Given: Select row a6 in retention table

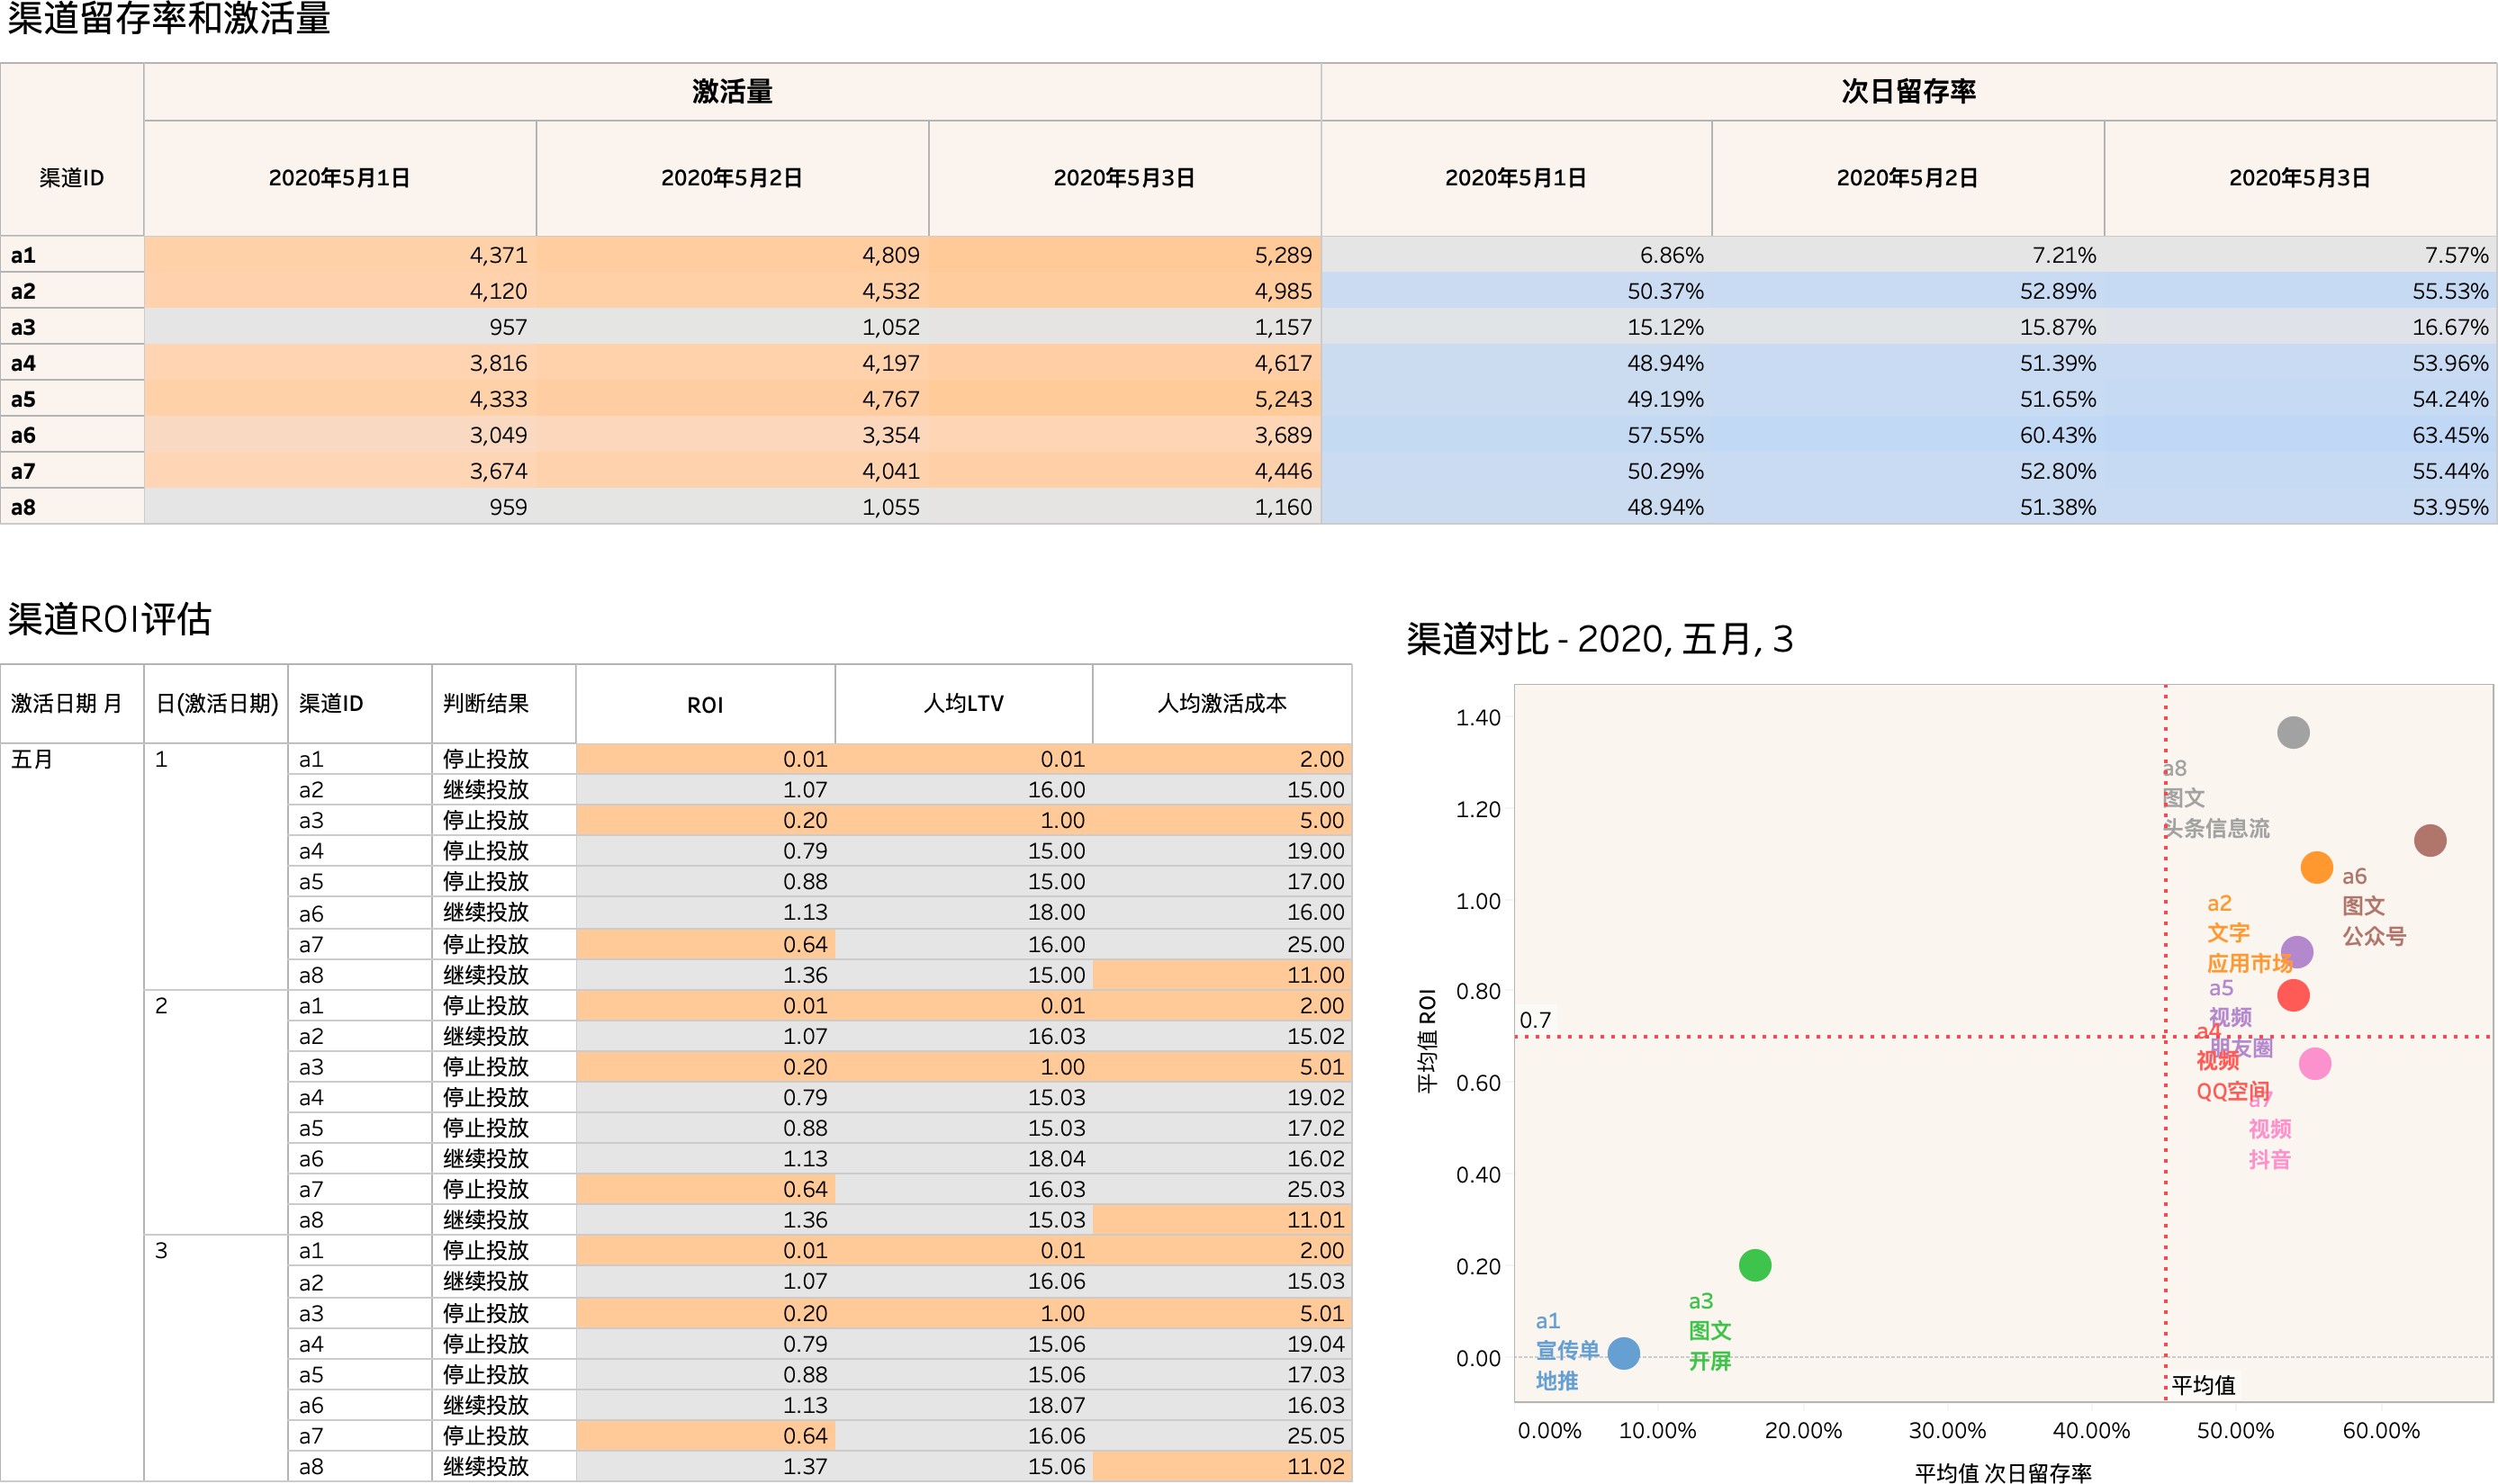Looking at the screenshot, I should tap(23, 435).
